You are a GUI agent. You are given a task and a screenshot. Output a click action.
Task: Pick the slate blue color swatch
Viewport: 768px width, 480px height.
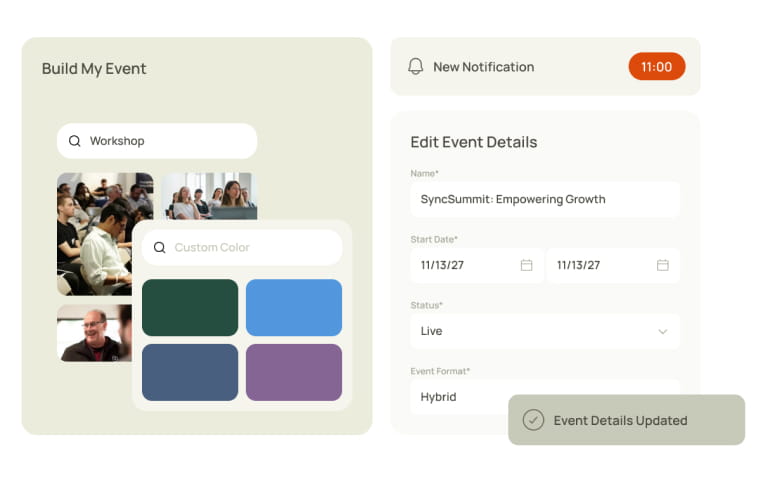(190, 372)
